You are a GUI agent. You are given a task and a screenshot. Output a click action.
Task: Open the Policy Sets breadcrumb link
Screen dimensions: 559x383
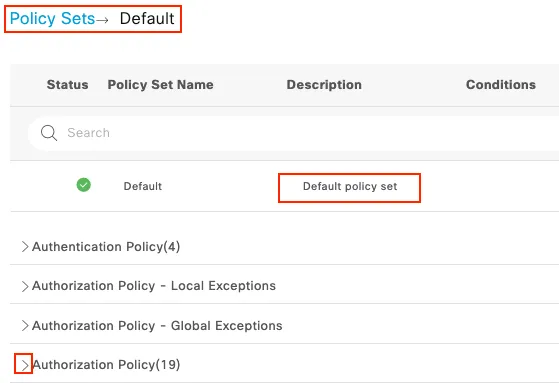coord(52,19)
